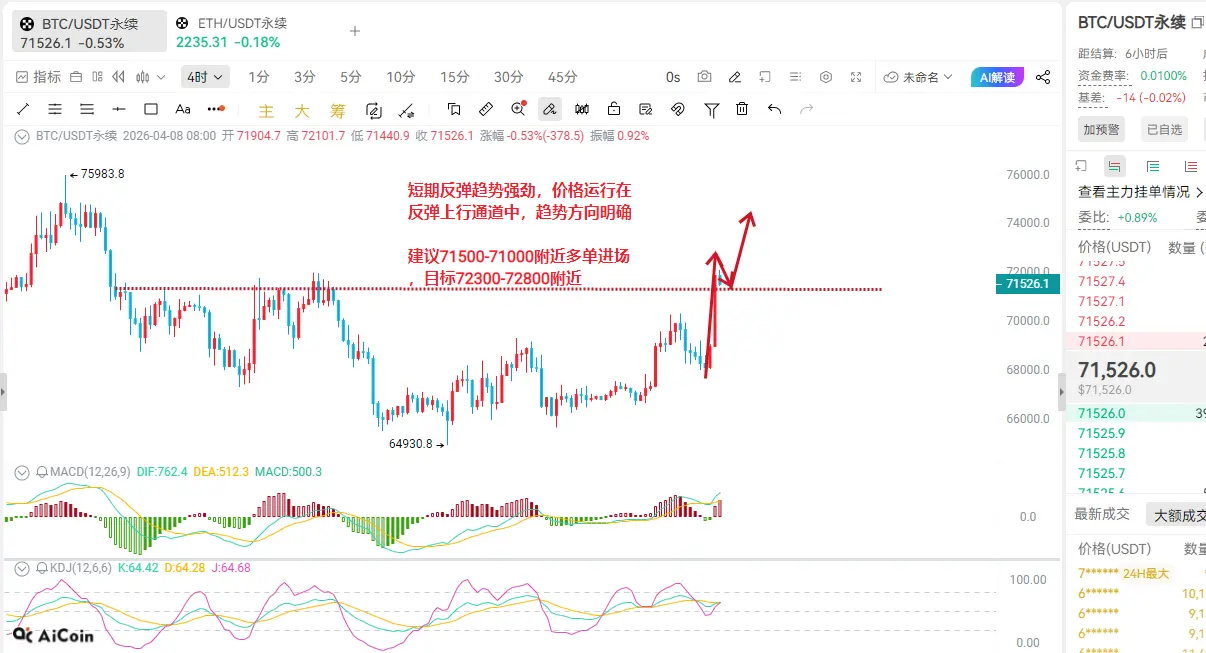Toggle hide drawings eye-slash icon
This screenshot has height=653, width=1206.
(x=678, y=109)
